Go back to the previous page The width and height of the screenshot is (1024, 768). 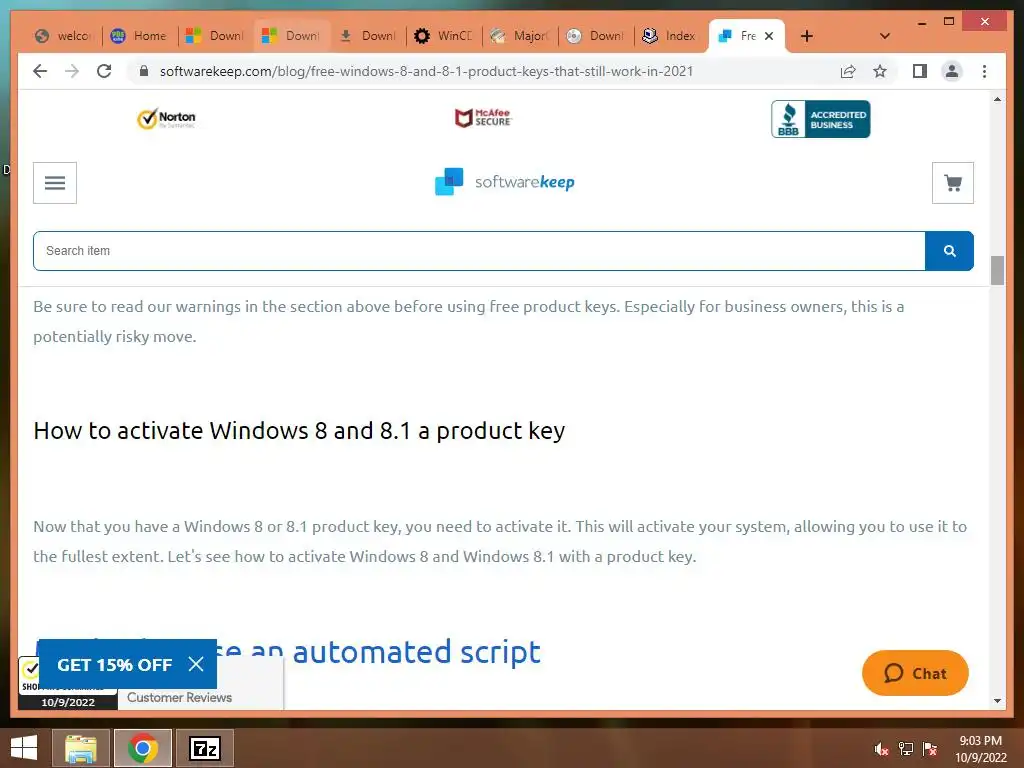tap(40, 71)
